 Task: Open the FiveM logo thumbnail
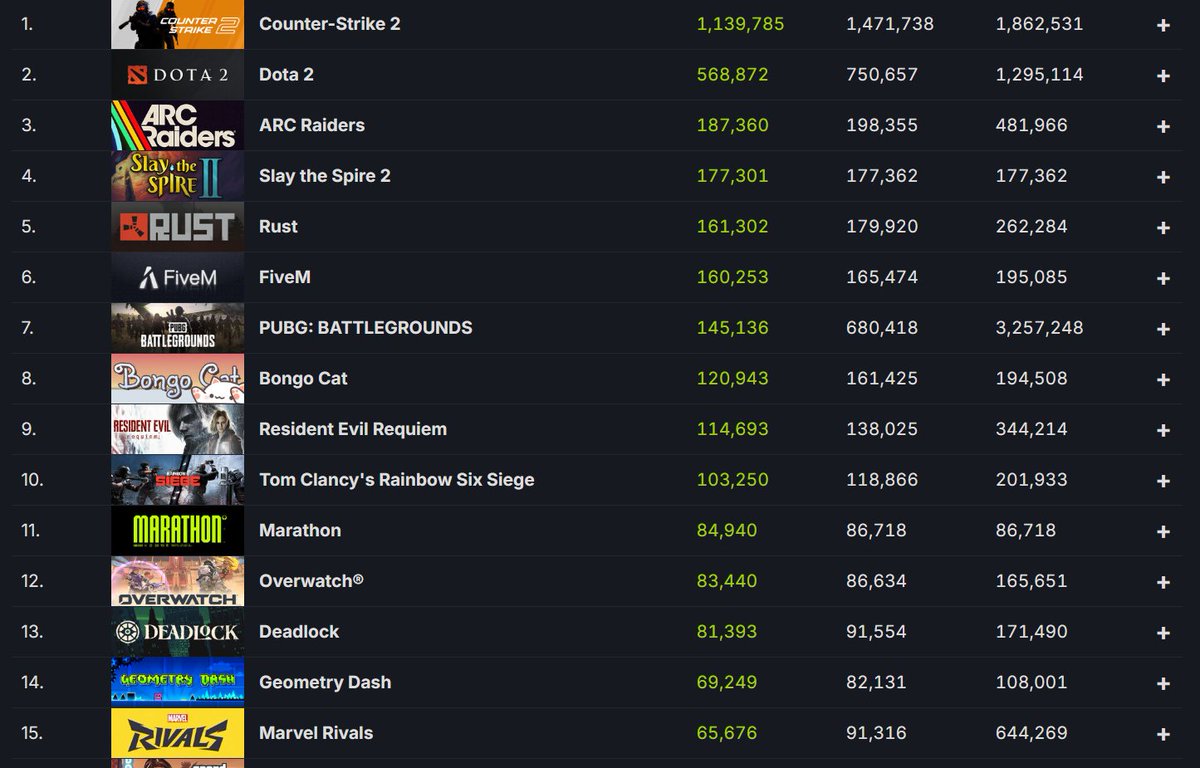177,277
